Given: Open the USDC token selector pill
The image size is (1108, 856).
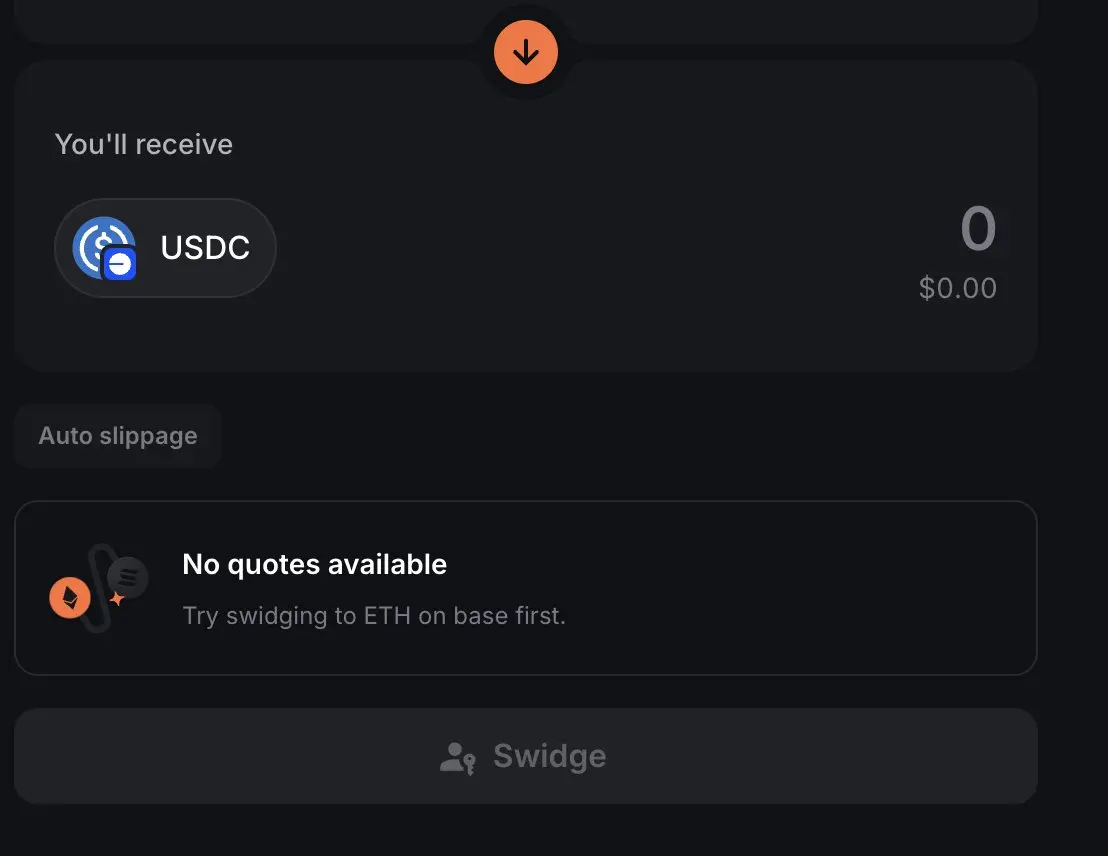Looking at the screenshot, I should pos(165,247).
